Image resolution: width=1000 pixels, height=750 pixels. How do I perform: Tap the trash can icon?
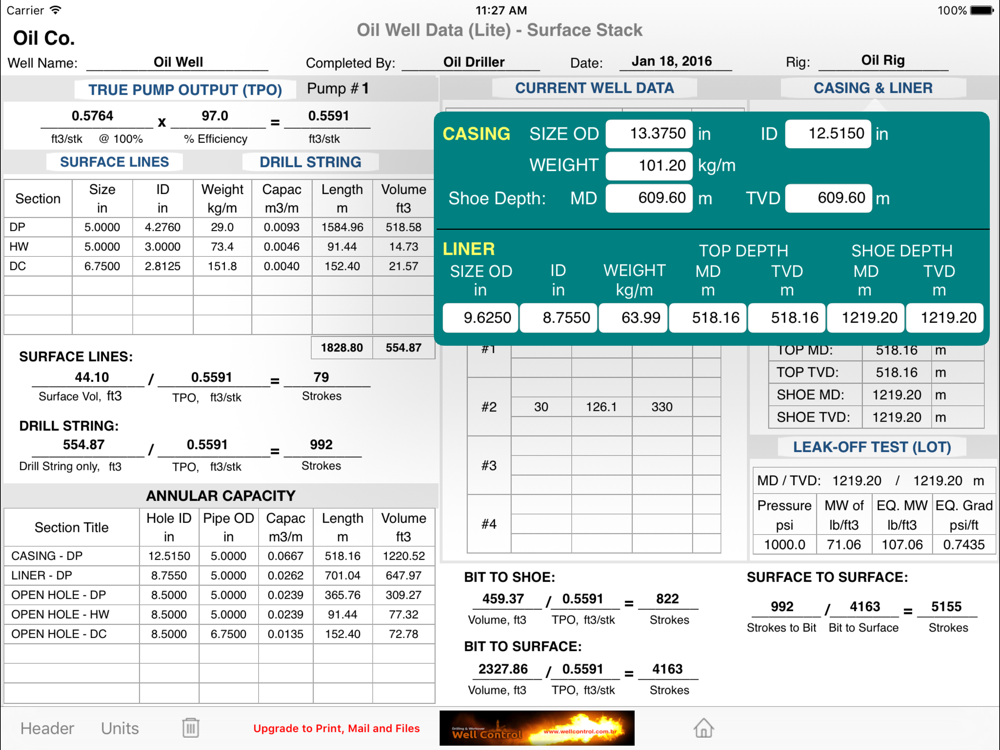point(191,728)
